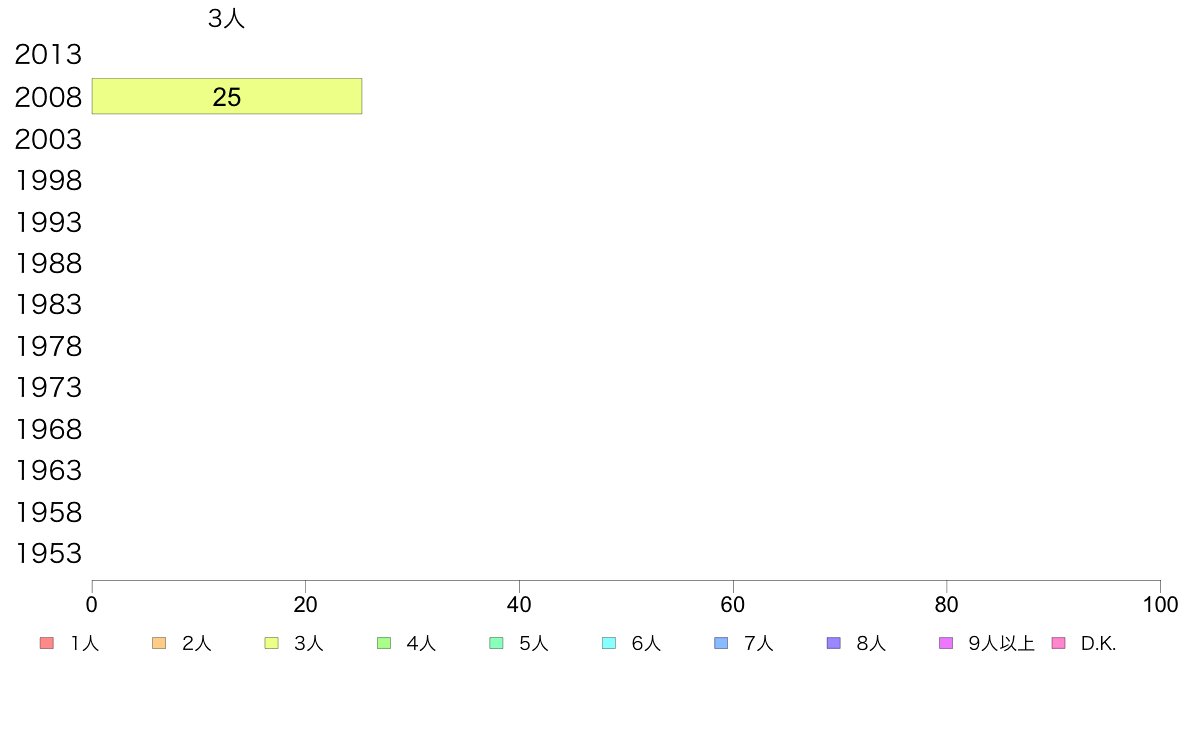Click the 1人 legend color swatch
The height and width of the screenshot is (736, 1188).
click(x=46, y=643)
